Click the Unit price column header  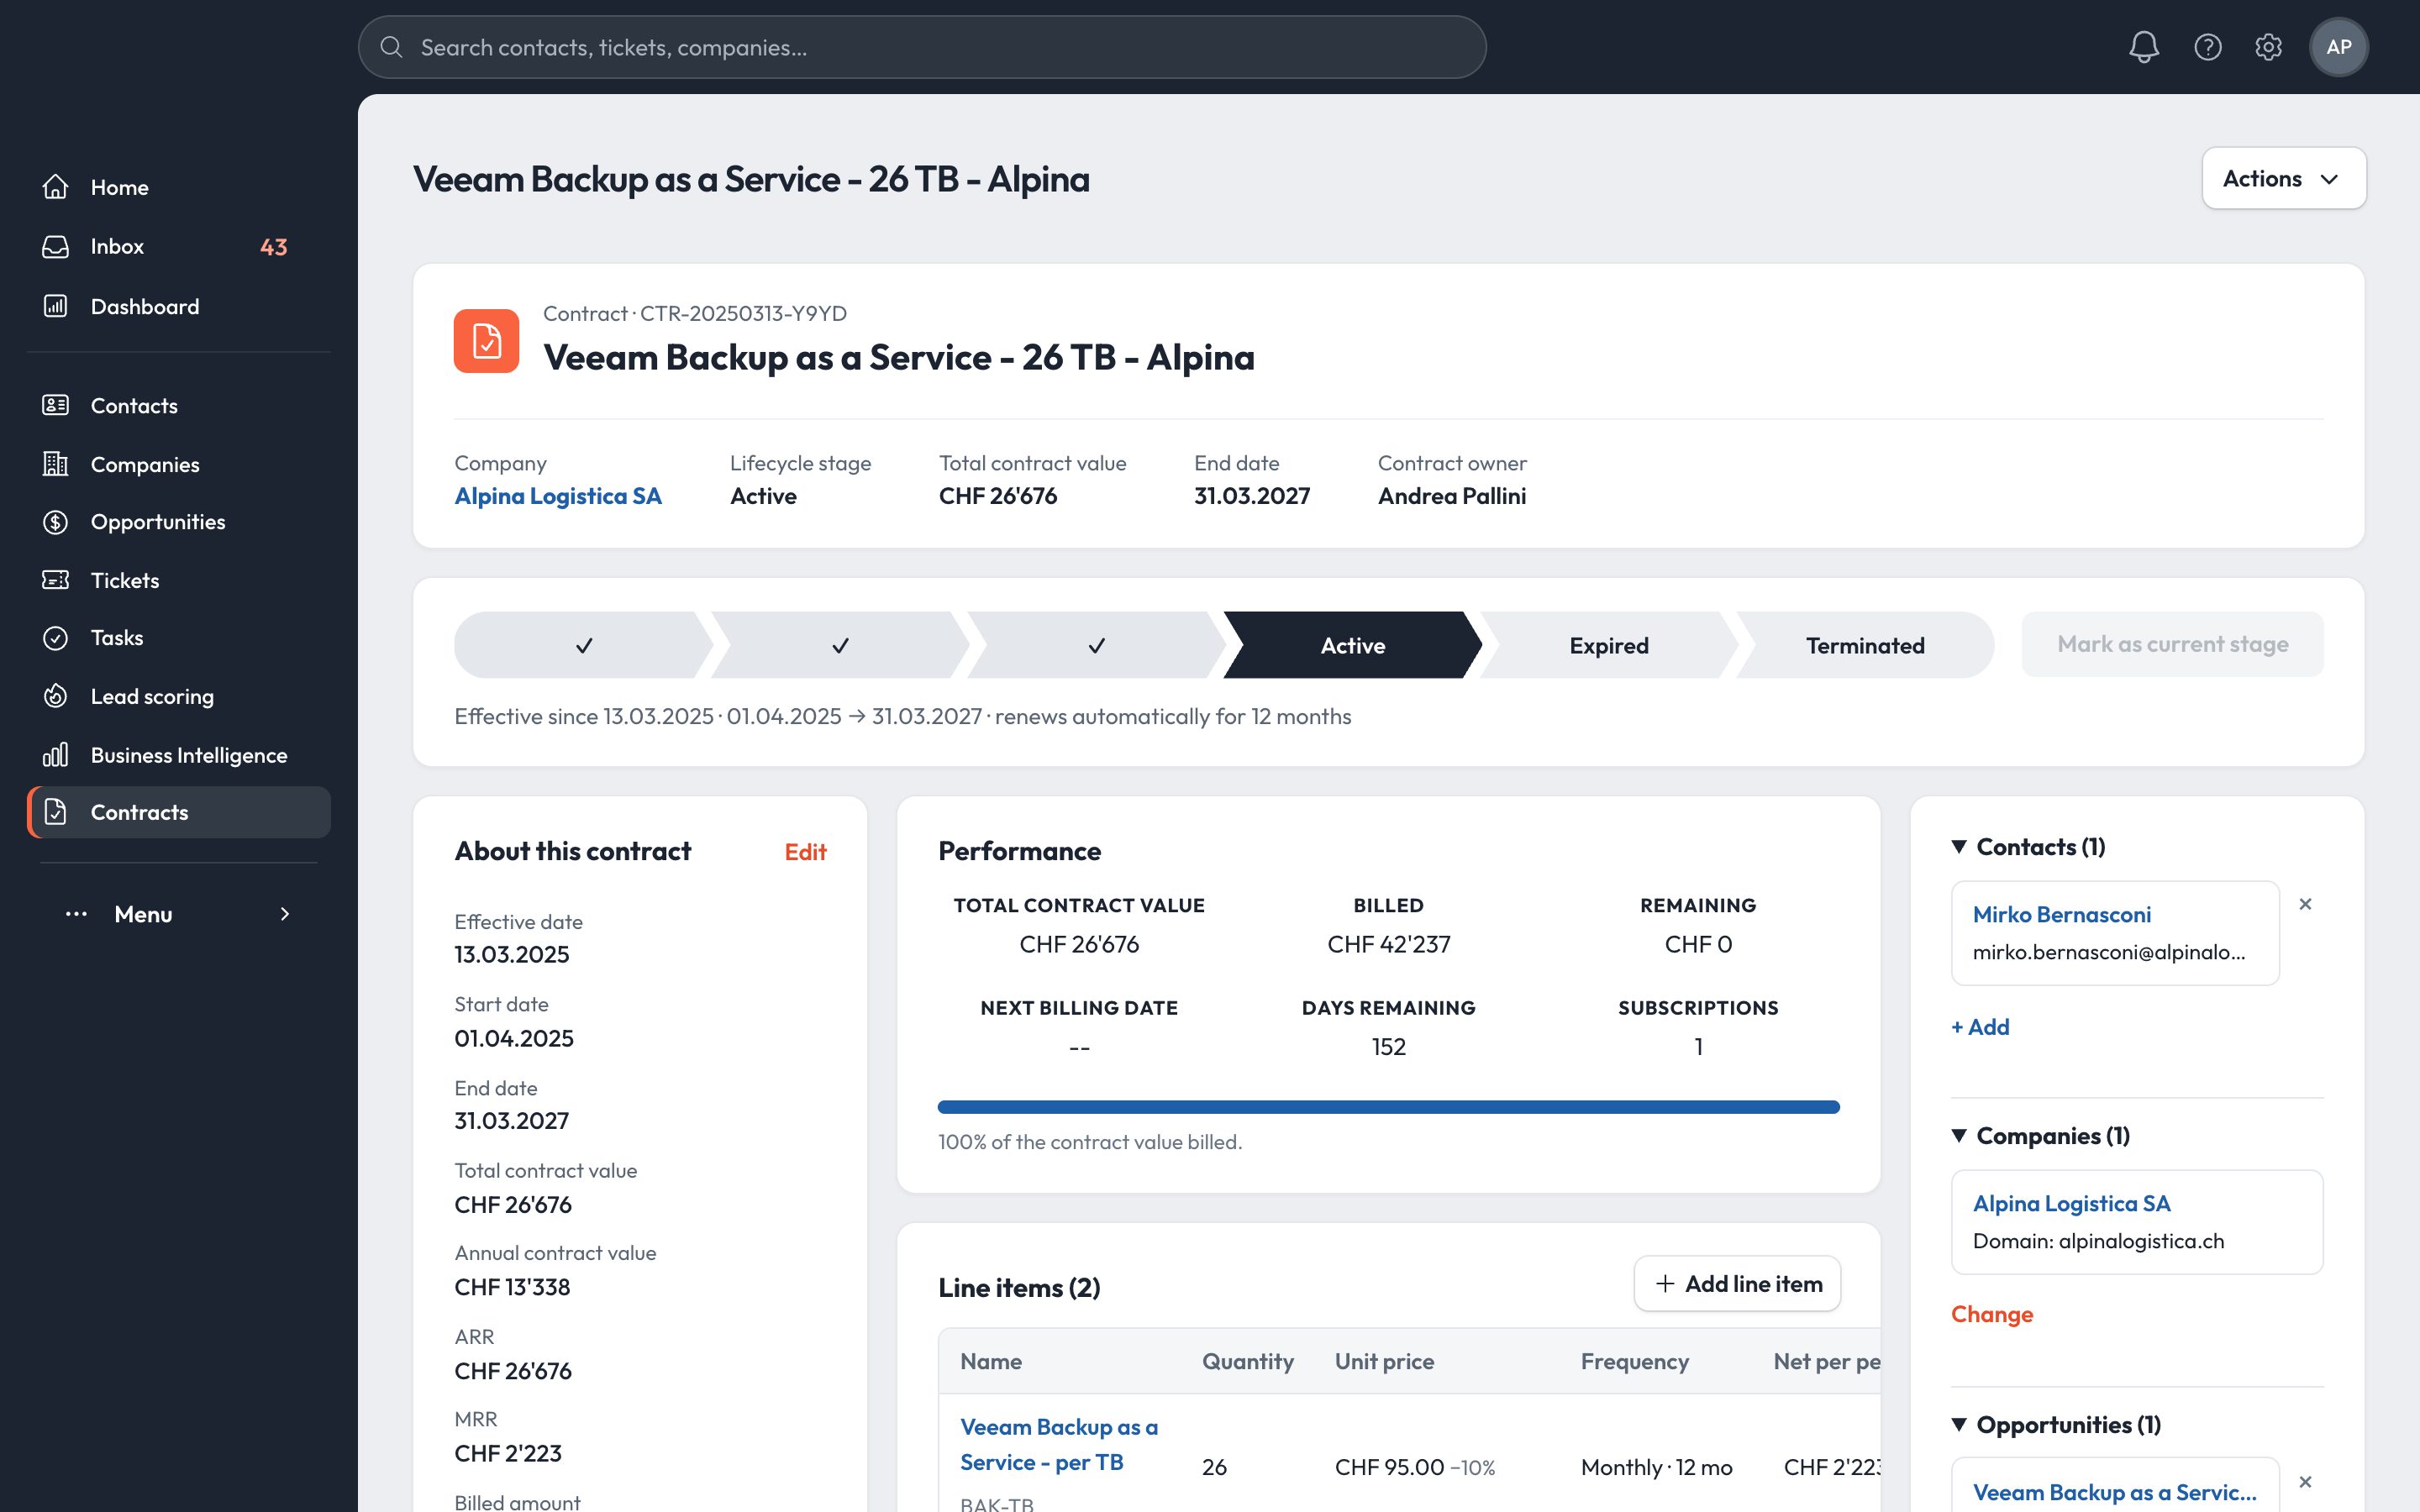pyautogui.click(x=1384, y=1361)
